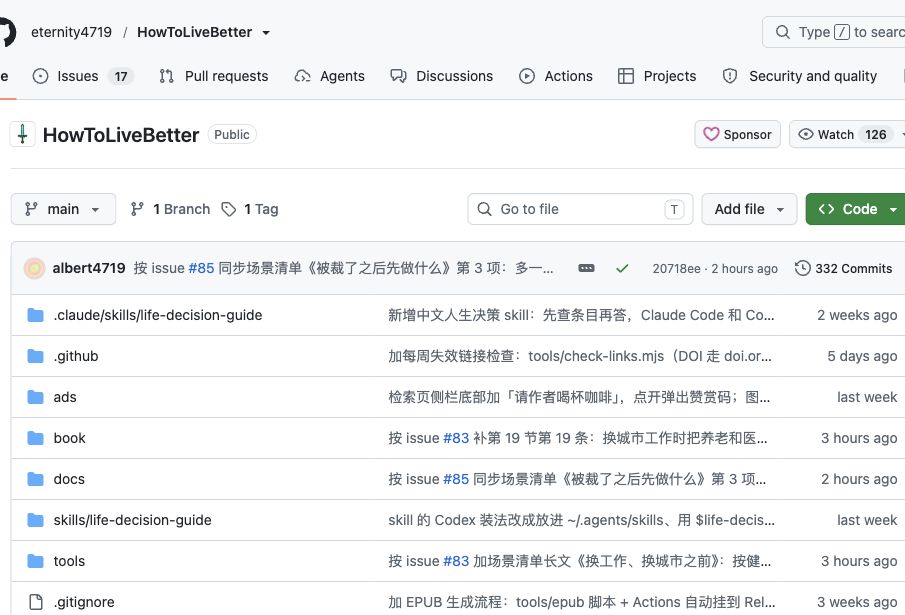Viewport: 905px width, 615px height.
Task: Open issue #85 link in latest commit
Action: point(201,268)
